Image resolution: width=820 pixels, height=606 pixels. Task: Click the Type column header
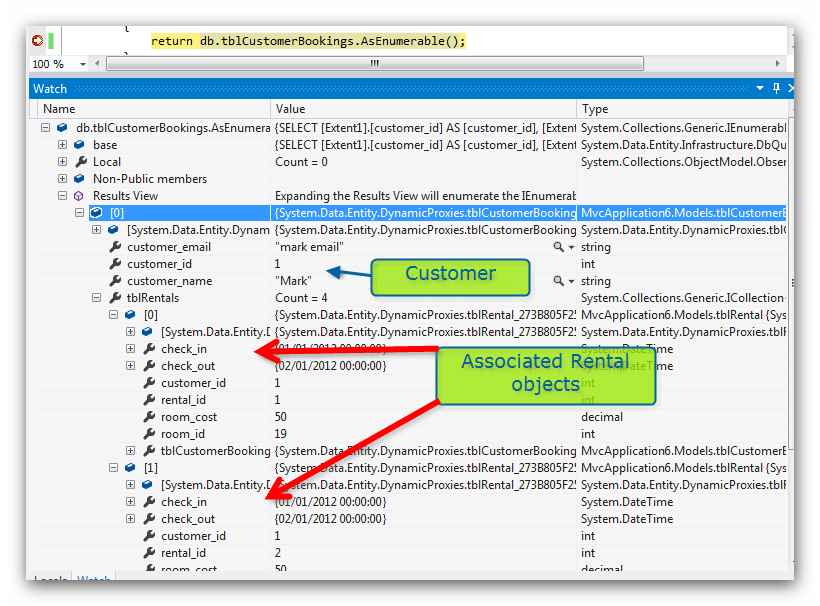(683, 109)
